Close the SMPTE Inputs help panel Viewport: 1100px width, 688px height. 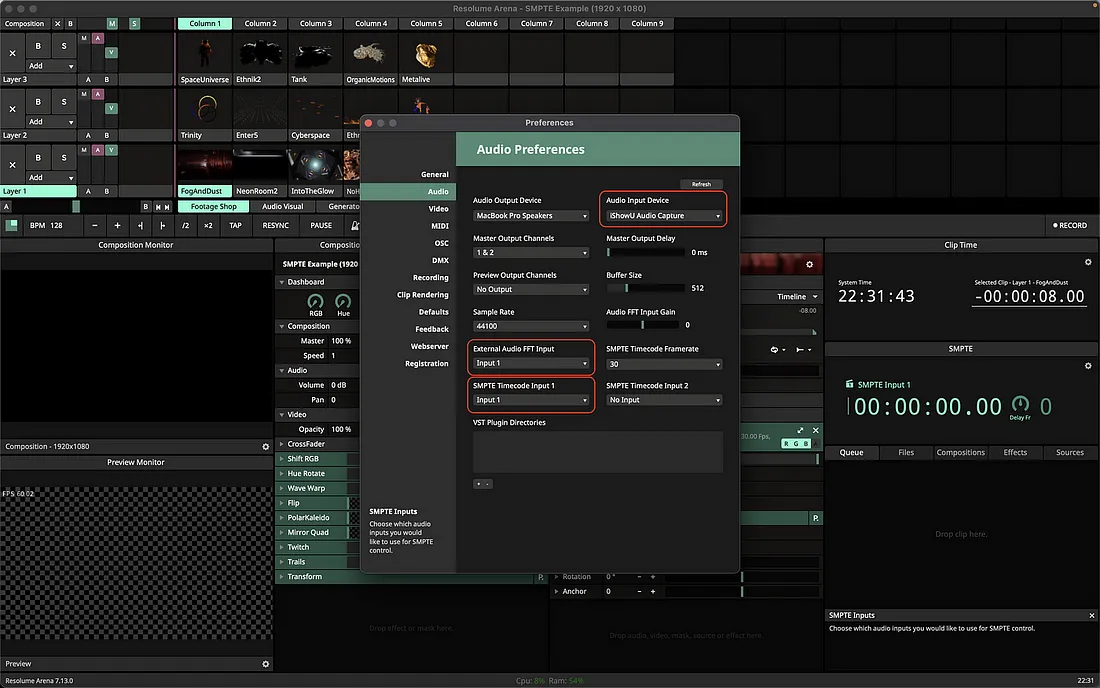pos(1091,616)
